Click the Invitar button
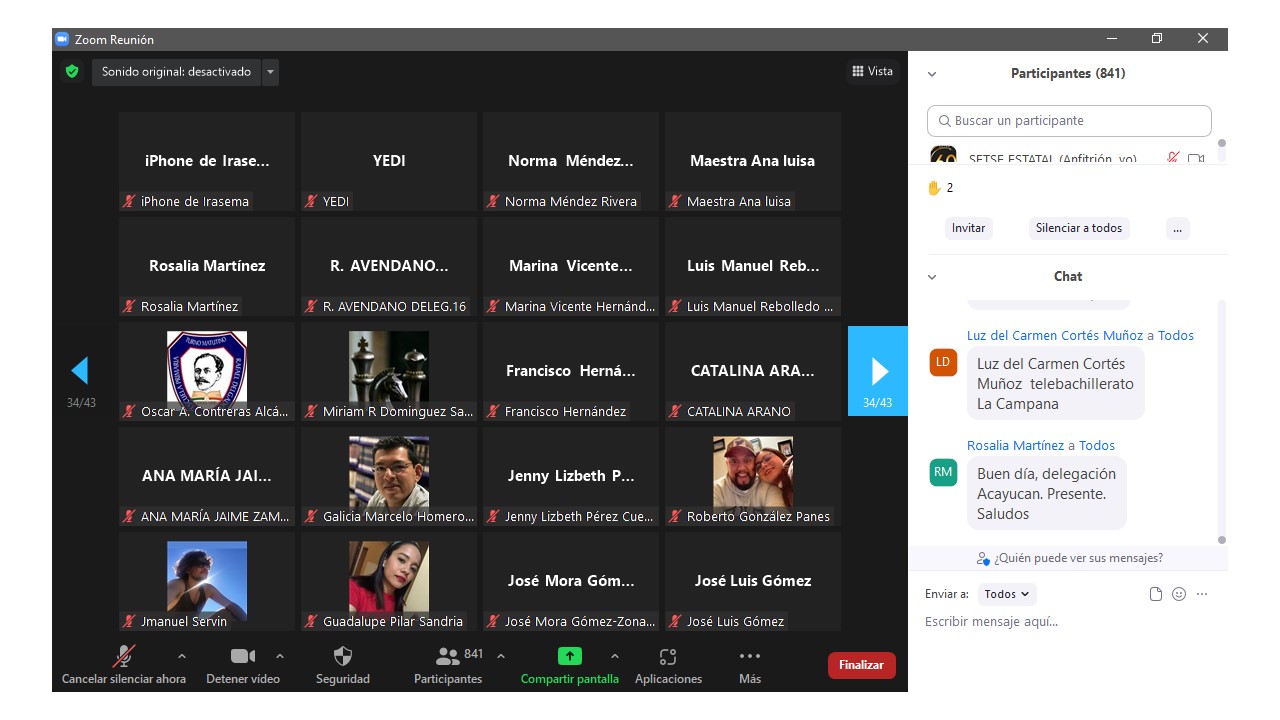The image size is (1280, 720). point(968,228)
